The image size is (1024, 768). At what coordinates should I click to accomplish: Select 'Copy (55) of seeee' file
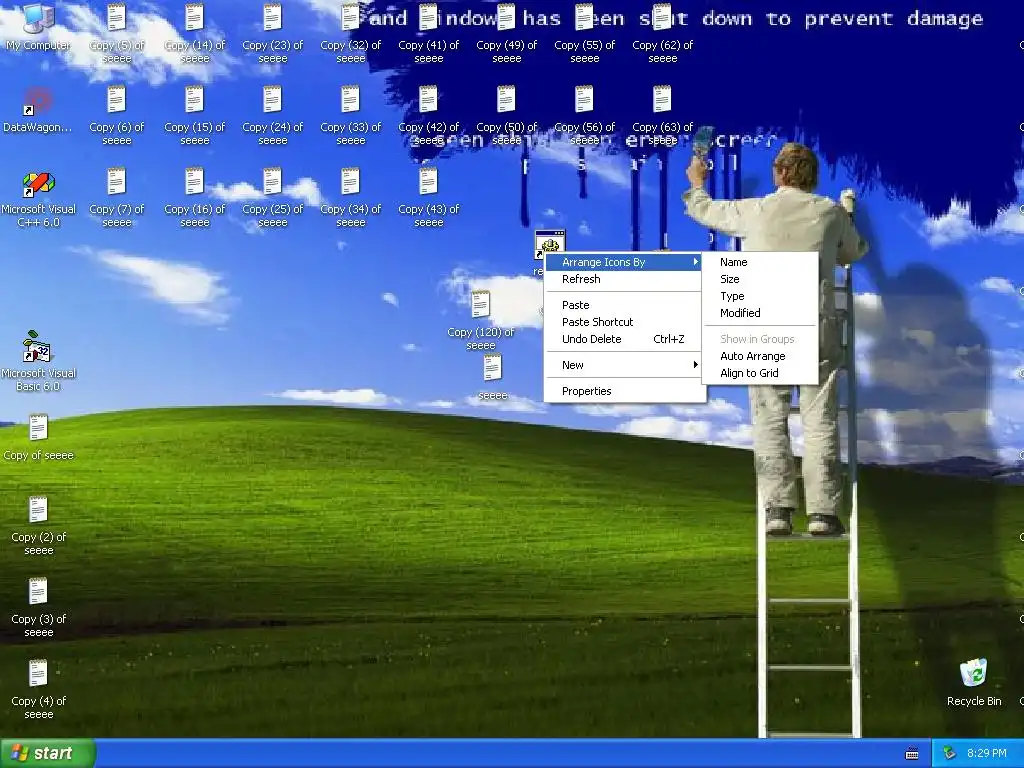(x=584, y=33)
